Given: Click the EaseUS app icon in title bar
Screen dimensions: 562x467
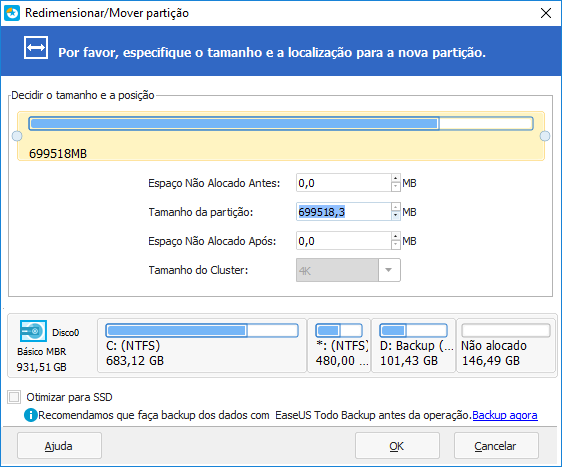Looking at the screenshot, I should (x=12, y=13).
